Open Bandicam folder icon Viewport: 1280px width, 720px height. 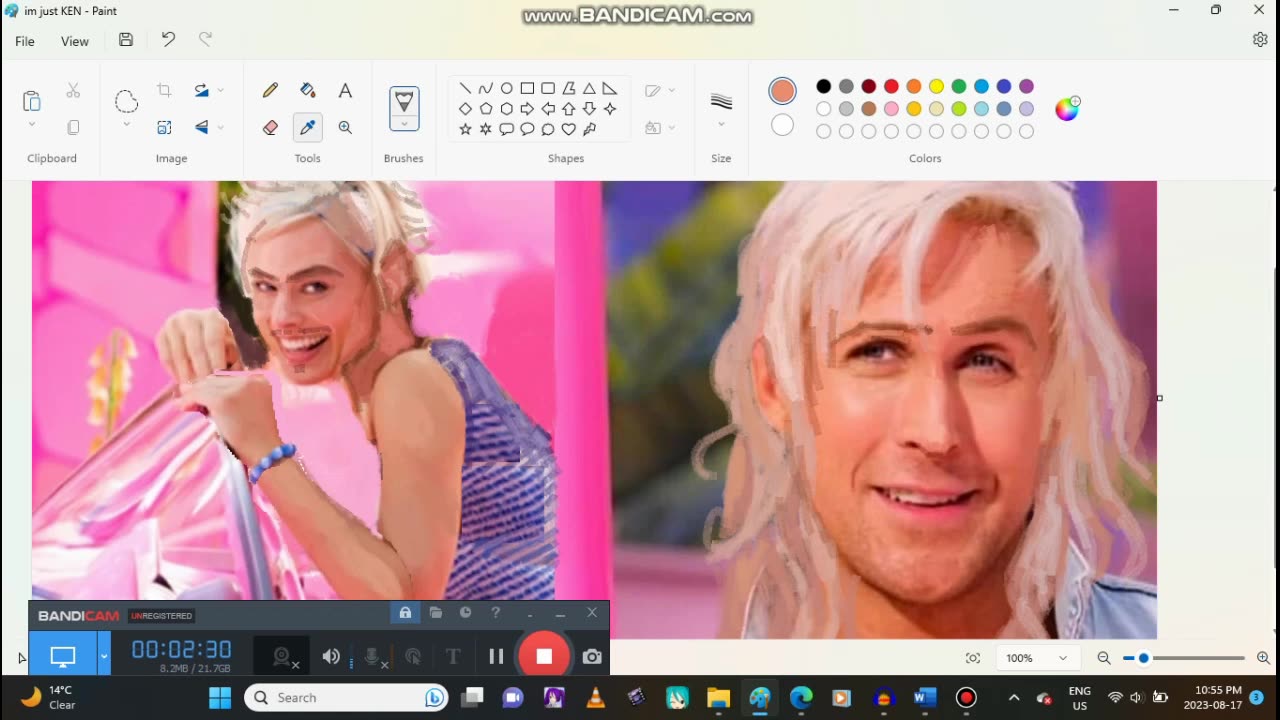point(436,613)
